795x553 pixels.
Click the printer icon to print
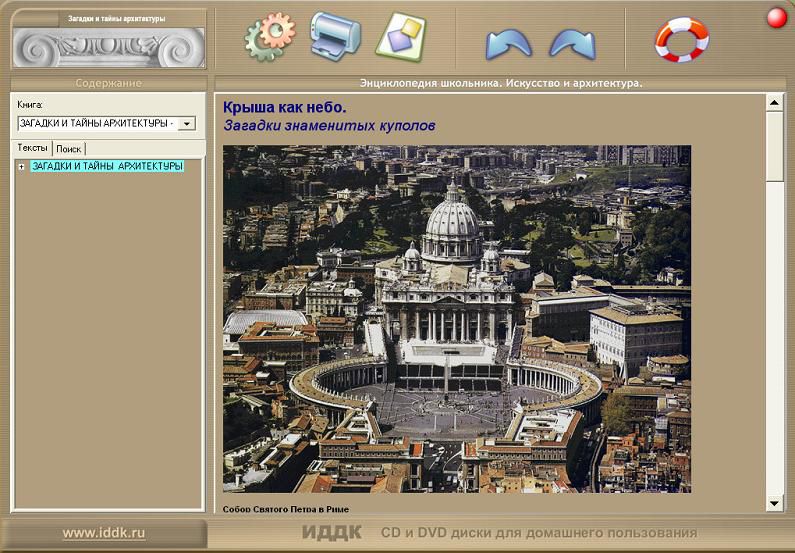tap(335, 36)
